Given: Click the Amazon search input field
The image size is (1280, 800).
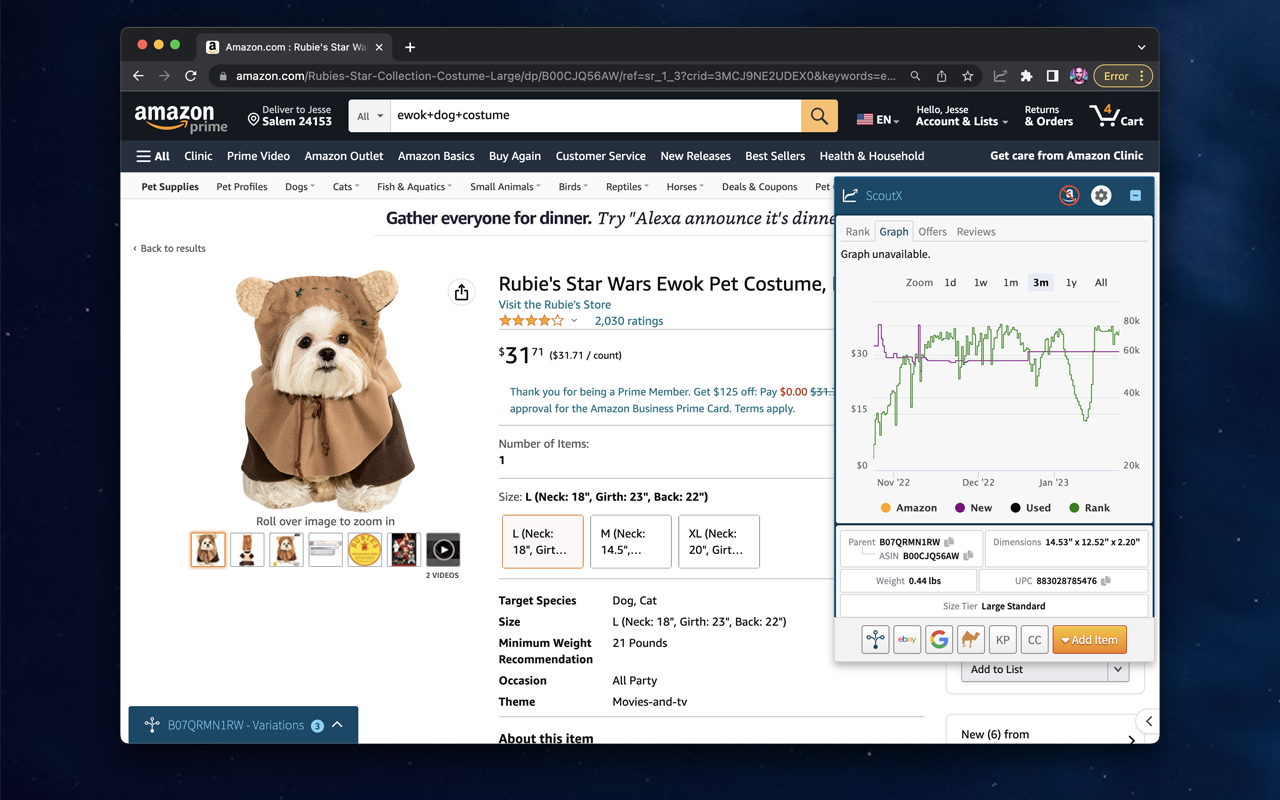Looking at the screenshot, I should tap(595, 116).
